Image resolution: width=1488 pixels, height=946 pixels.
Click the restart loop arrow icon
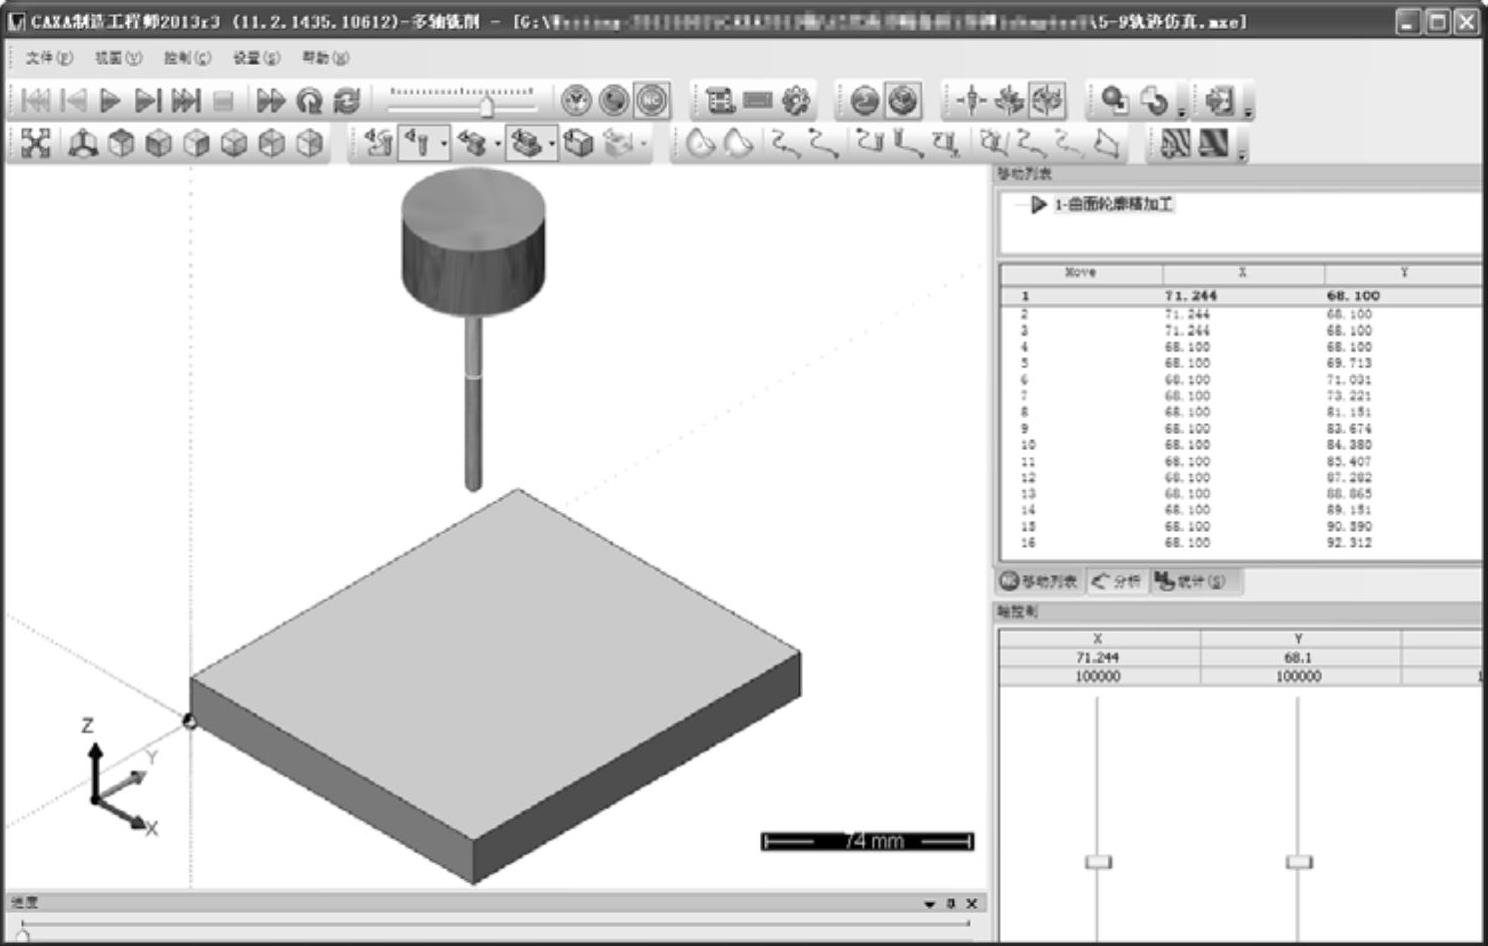pyautogui.click(x=309, y=101)
